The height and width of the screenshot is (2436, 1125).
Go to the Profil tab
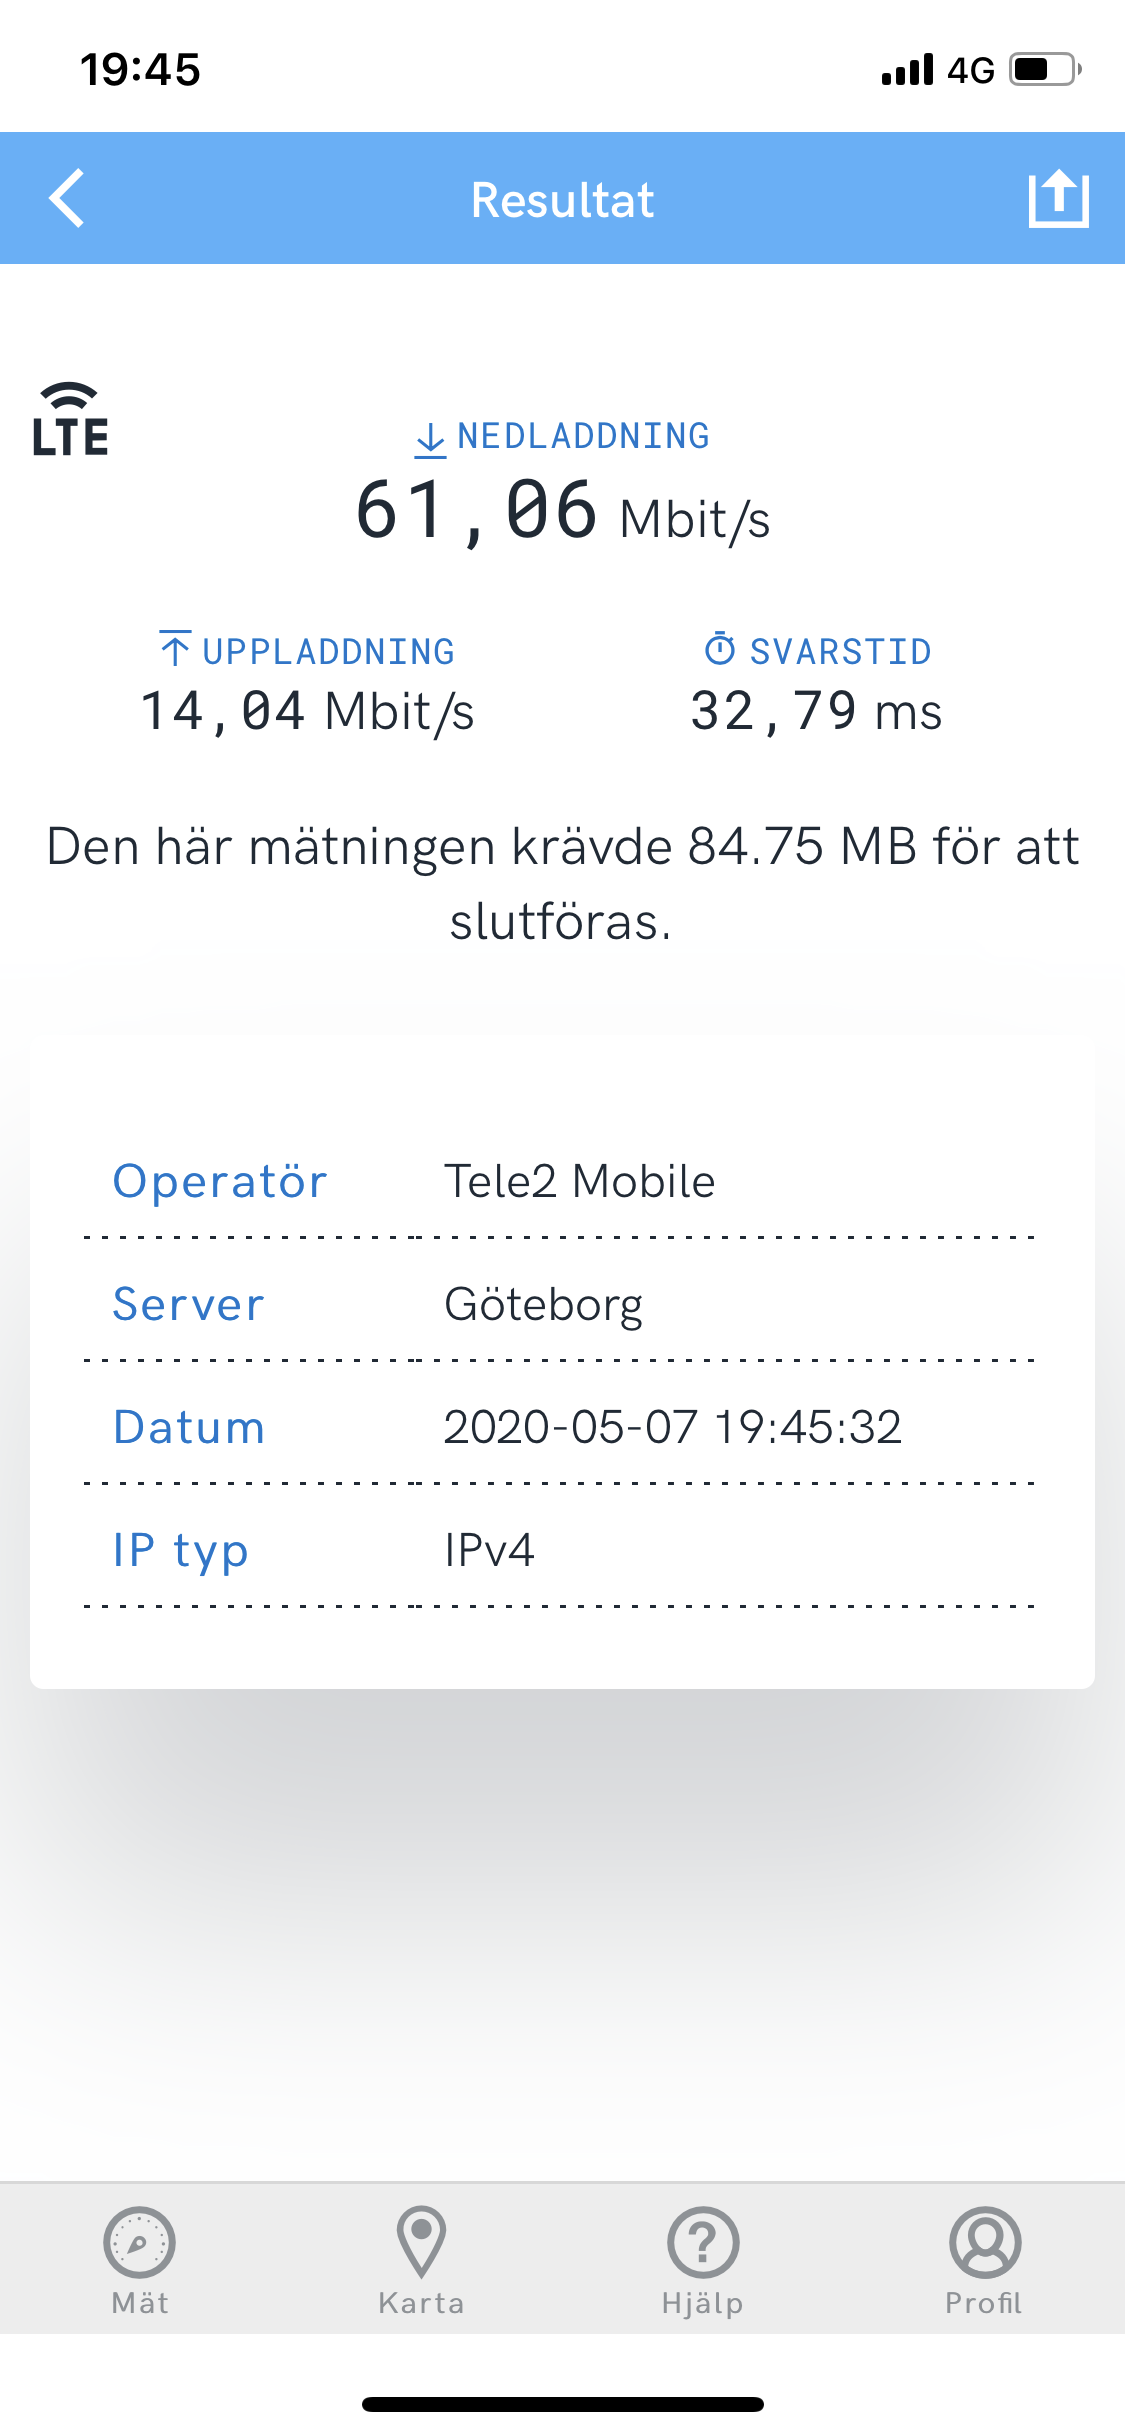pos(984,2259)
